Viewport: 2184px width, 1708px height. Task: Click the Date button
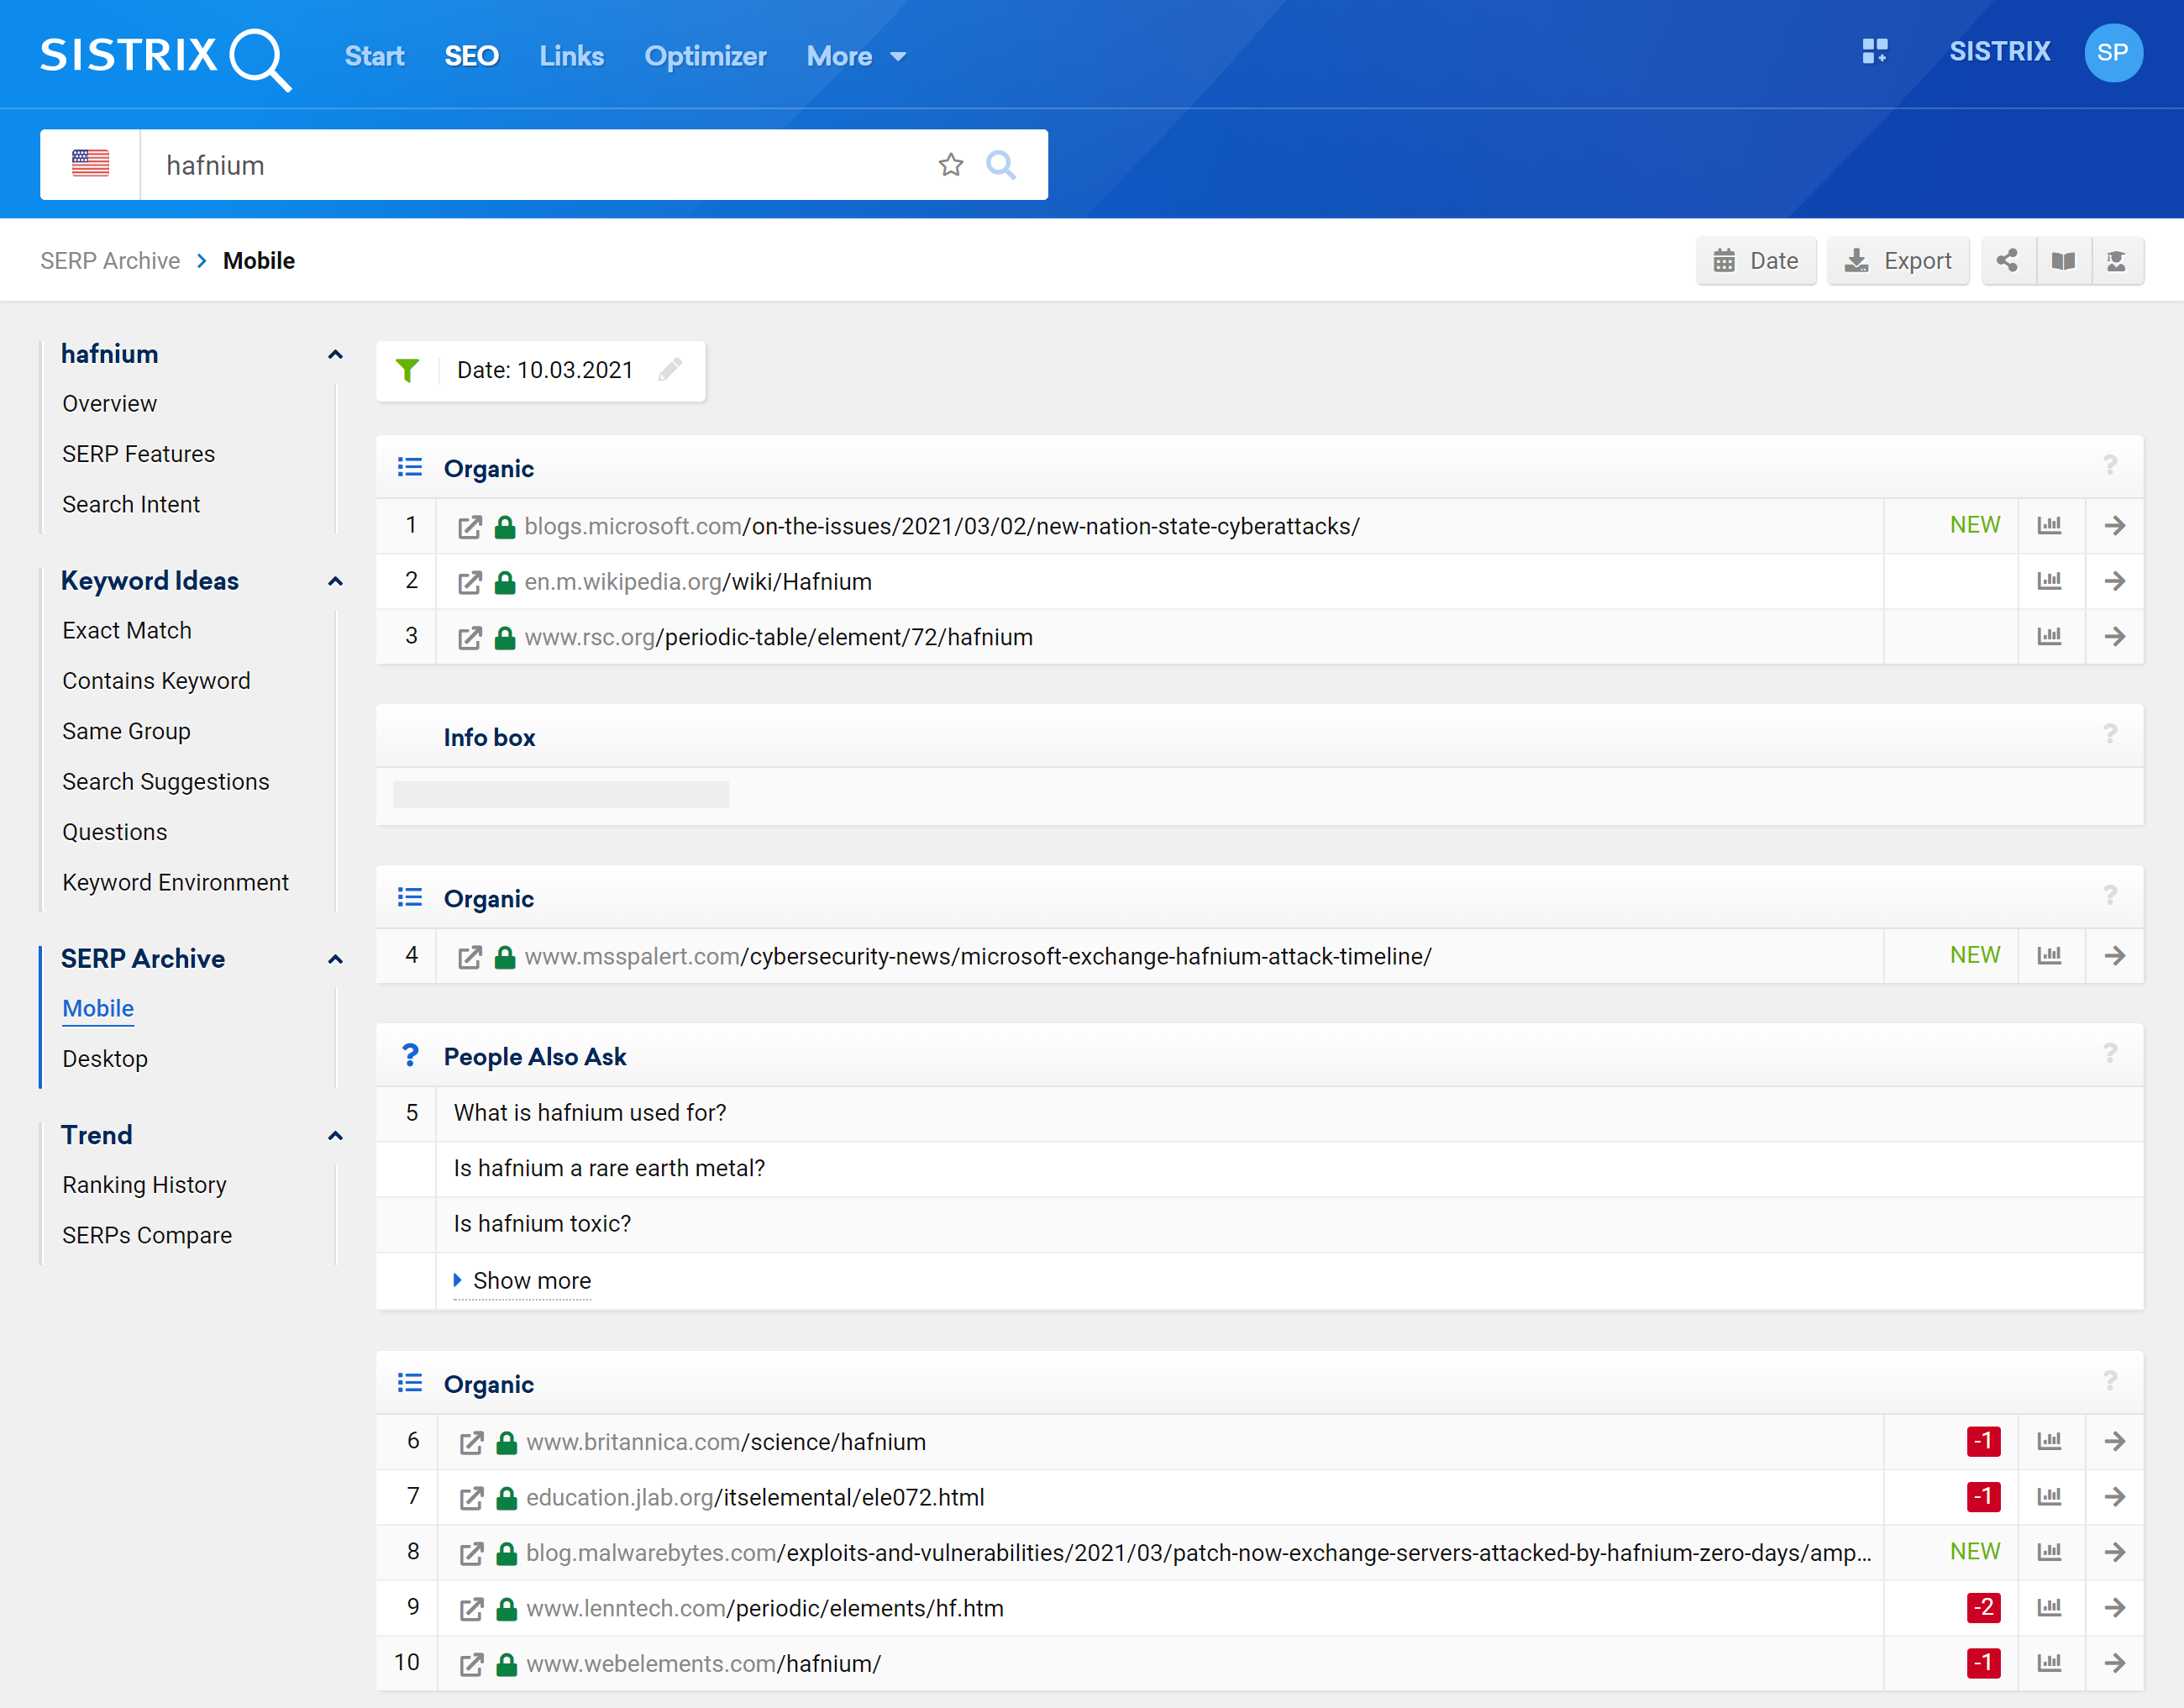(x=1756, y=261)
